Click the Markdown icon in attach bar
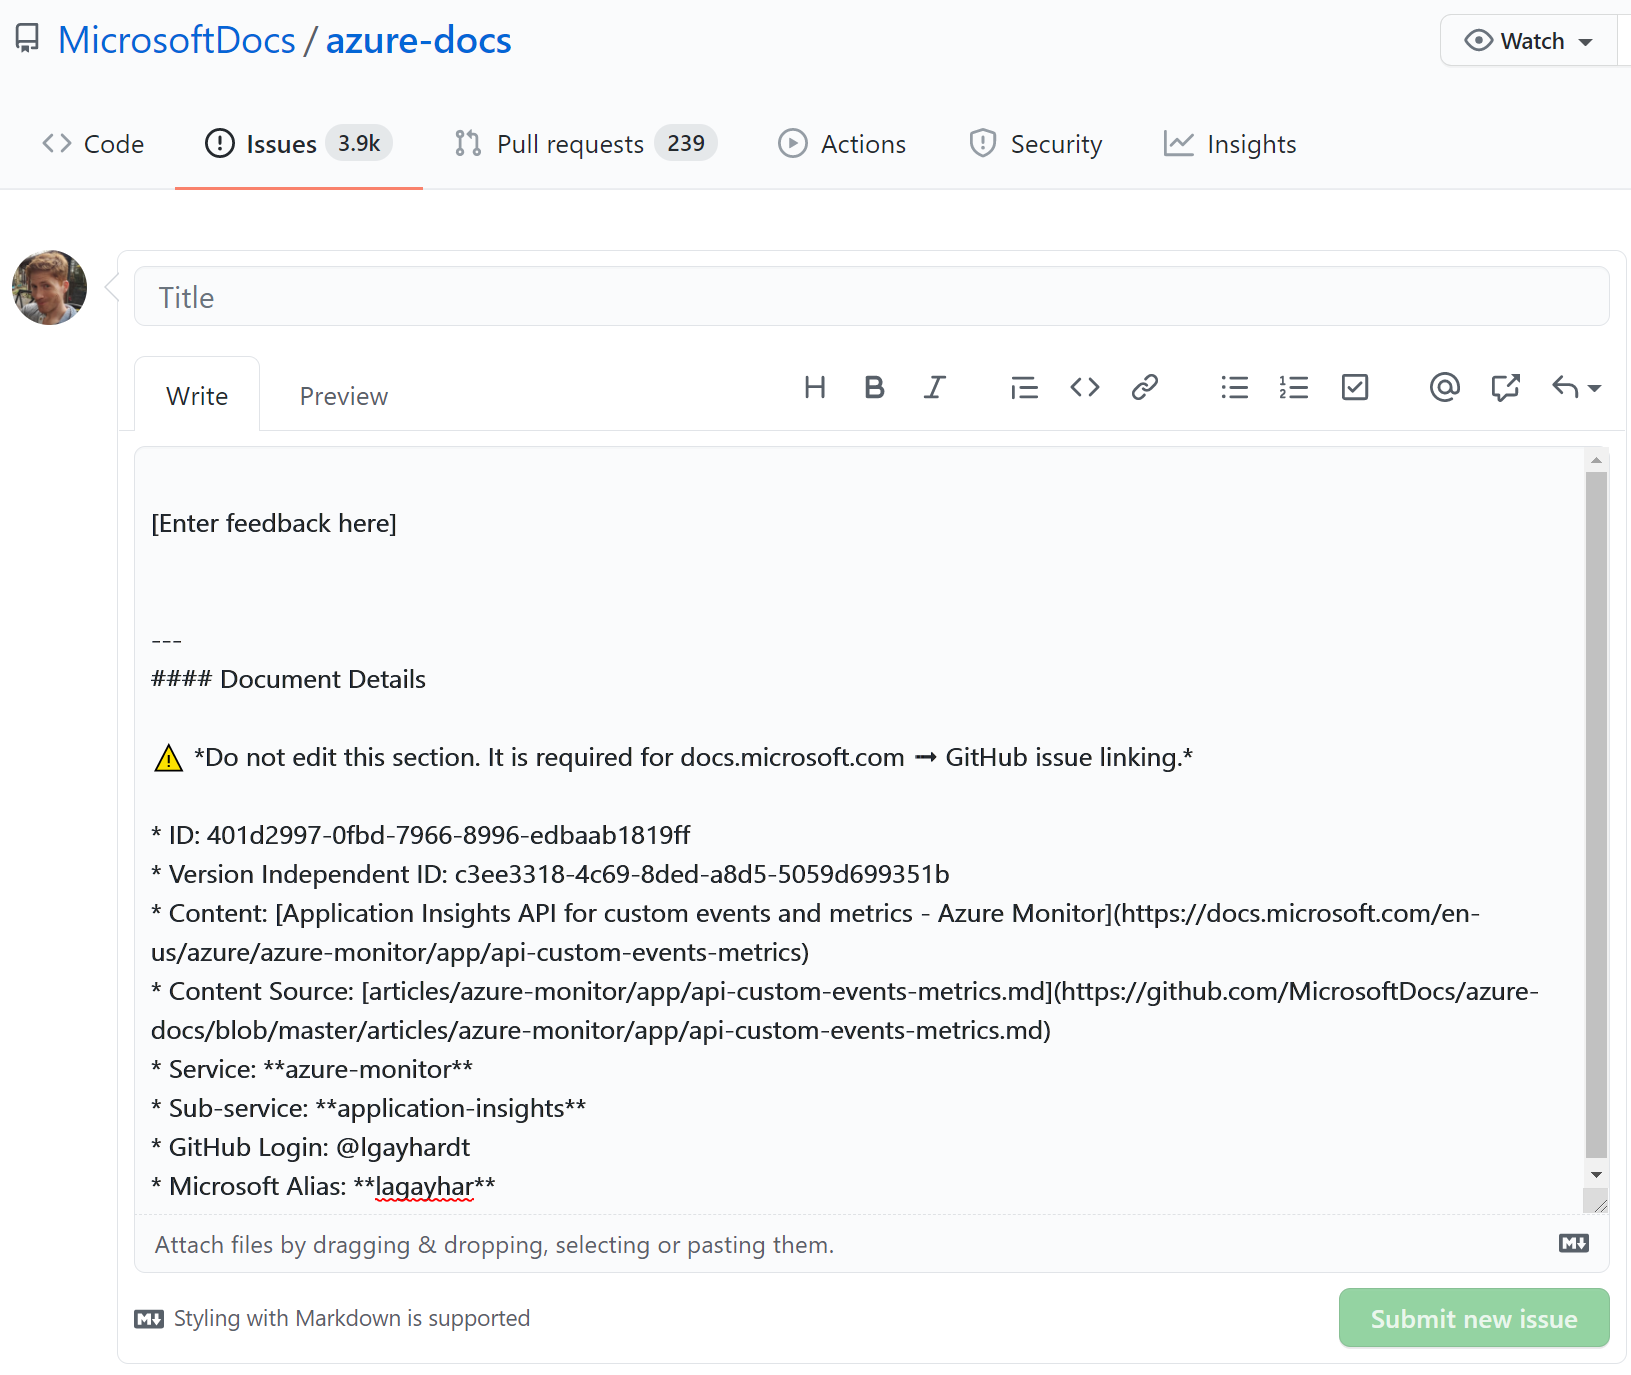The image size is (1631, 1375). pyautogui.click(x=1573, y=1243)
